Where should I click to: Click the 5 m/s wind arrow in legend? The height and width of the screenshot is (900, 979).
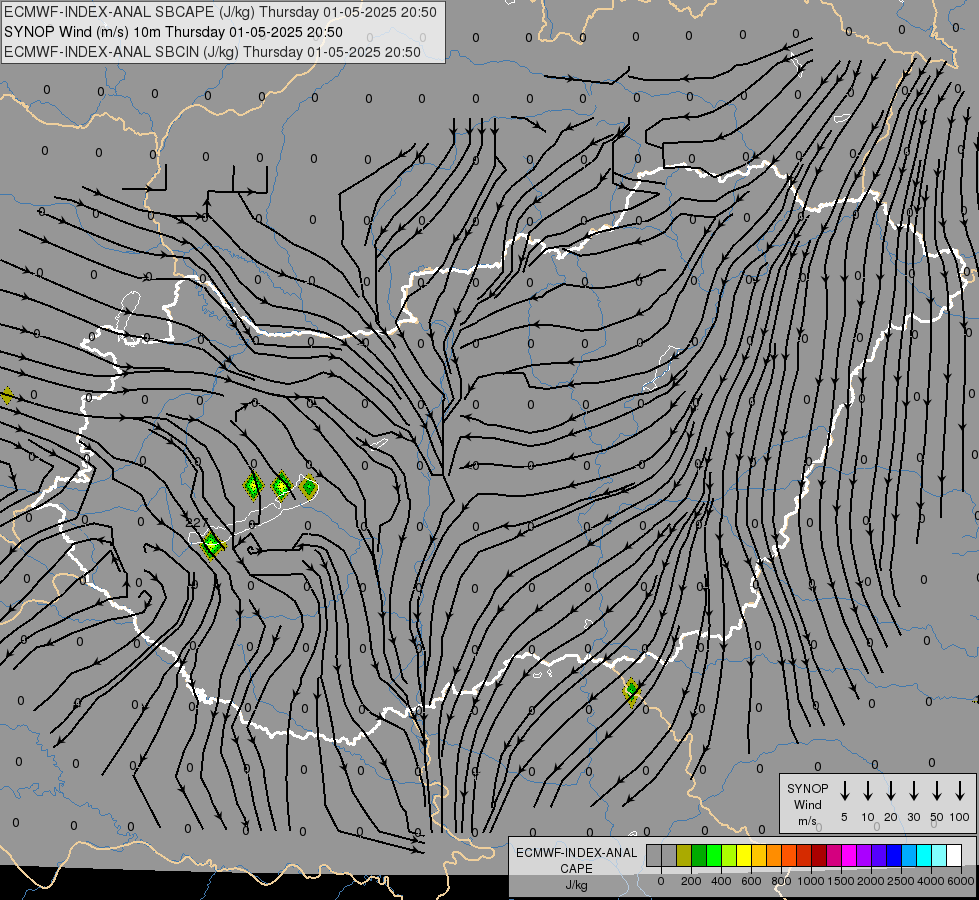845,791
